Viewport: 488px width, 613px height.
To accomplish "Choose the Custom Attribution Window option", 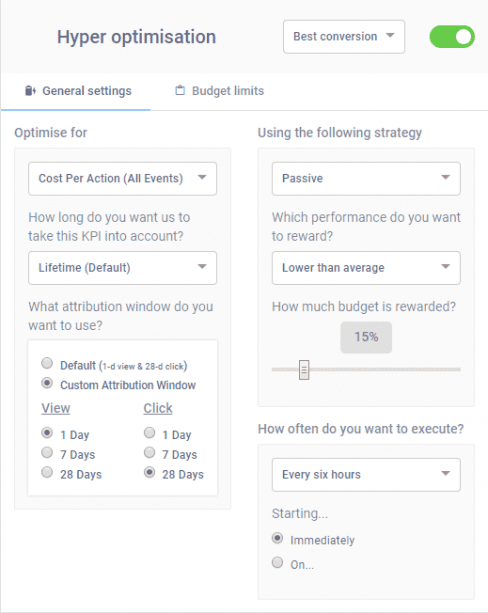I will coord(47,383).
